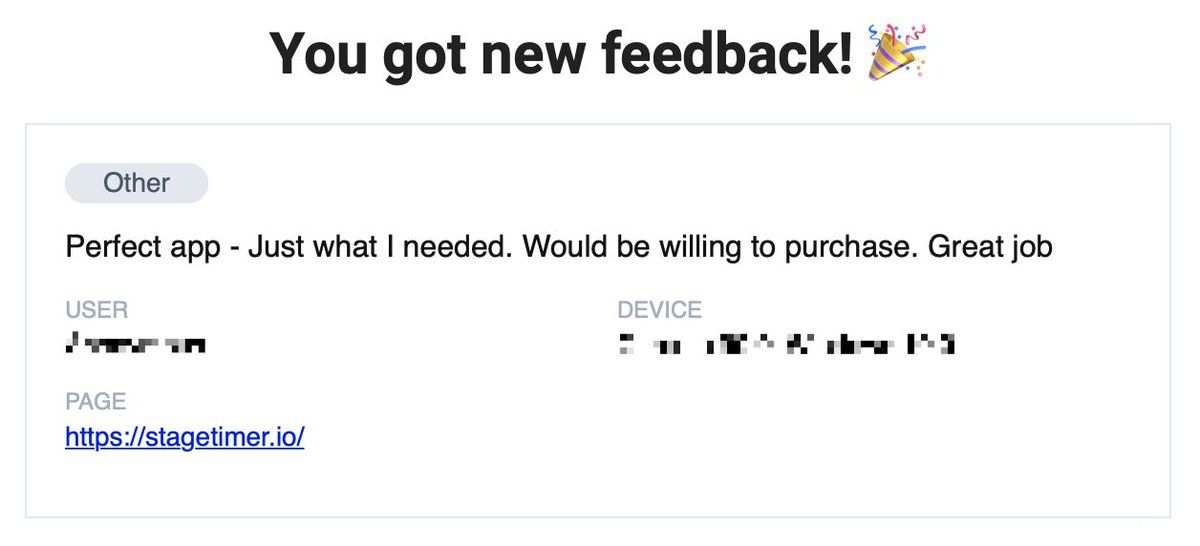Click the word 'got' in the heading
The image size is (1200, 546).
pyautogui.click(x=430, y=54)
